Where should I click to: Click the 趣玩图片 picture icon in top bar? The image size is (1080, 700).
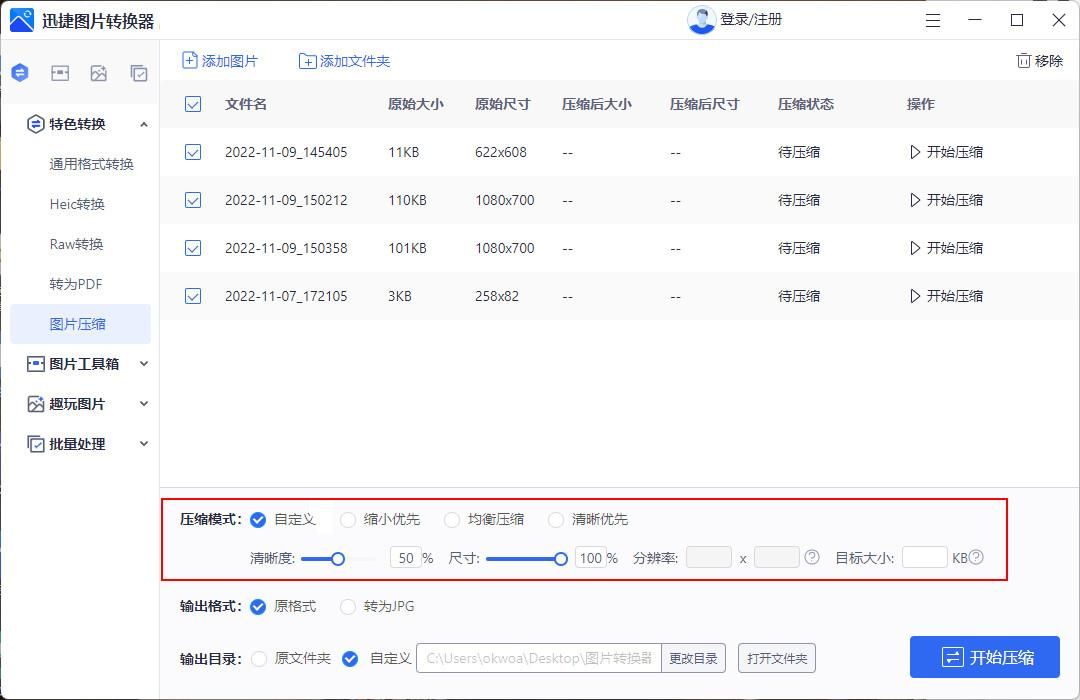point(99,72)
